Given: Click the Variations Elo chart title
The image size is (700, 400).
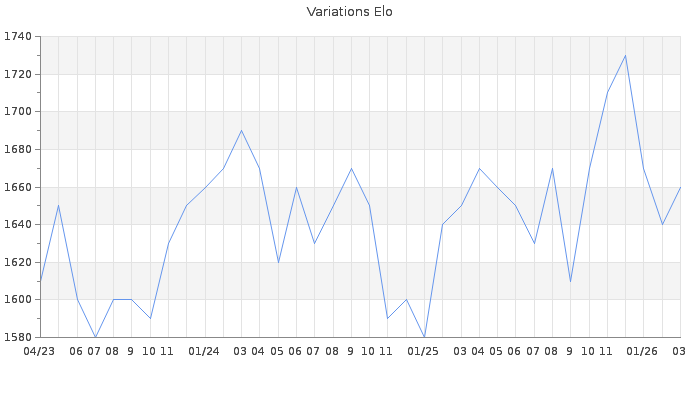Looking at the screenshot, I should [x=349, y=12].
